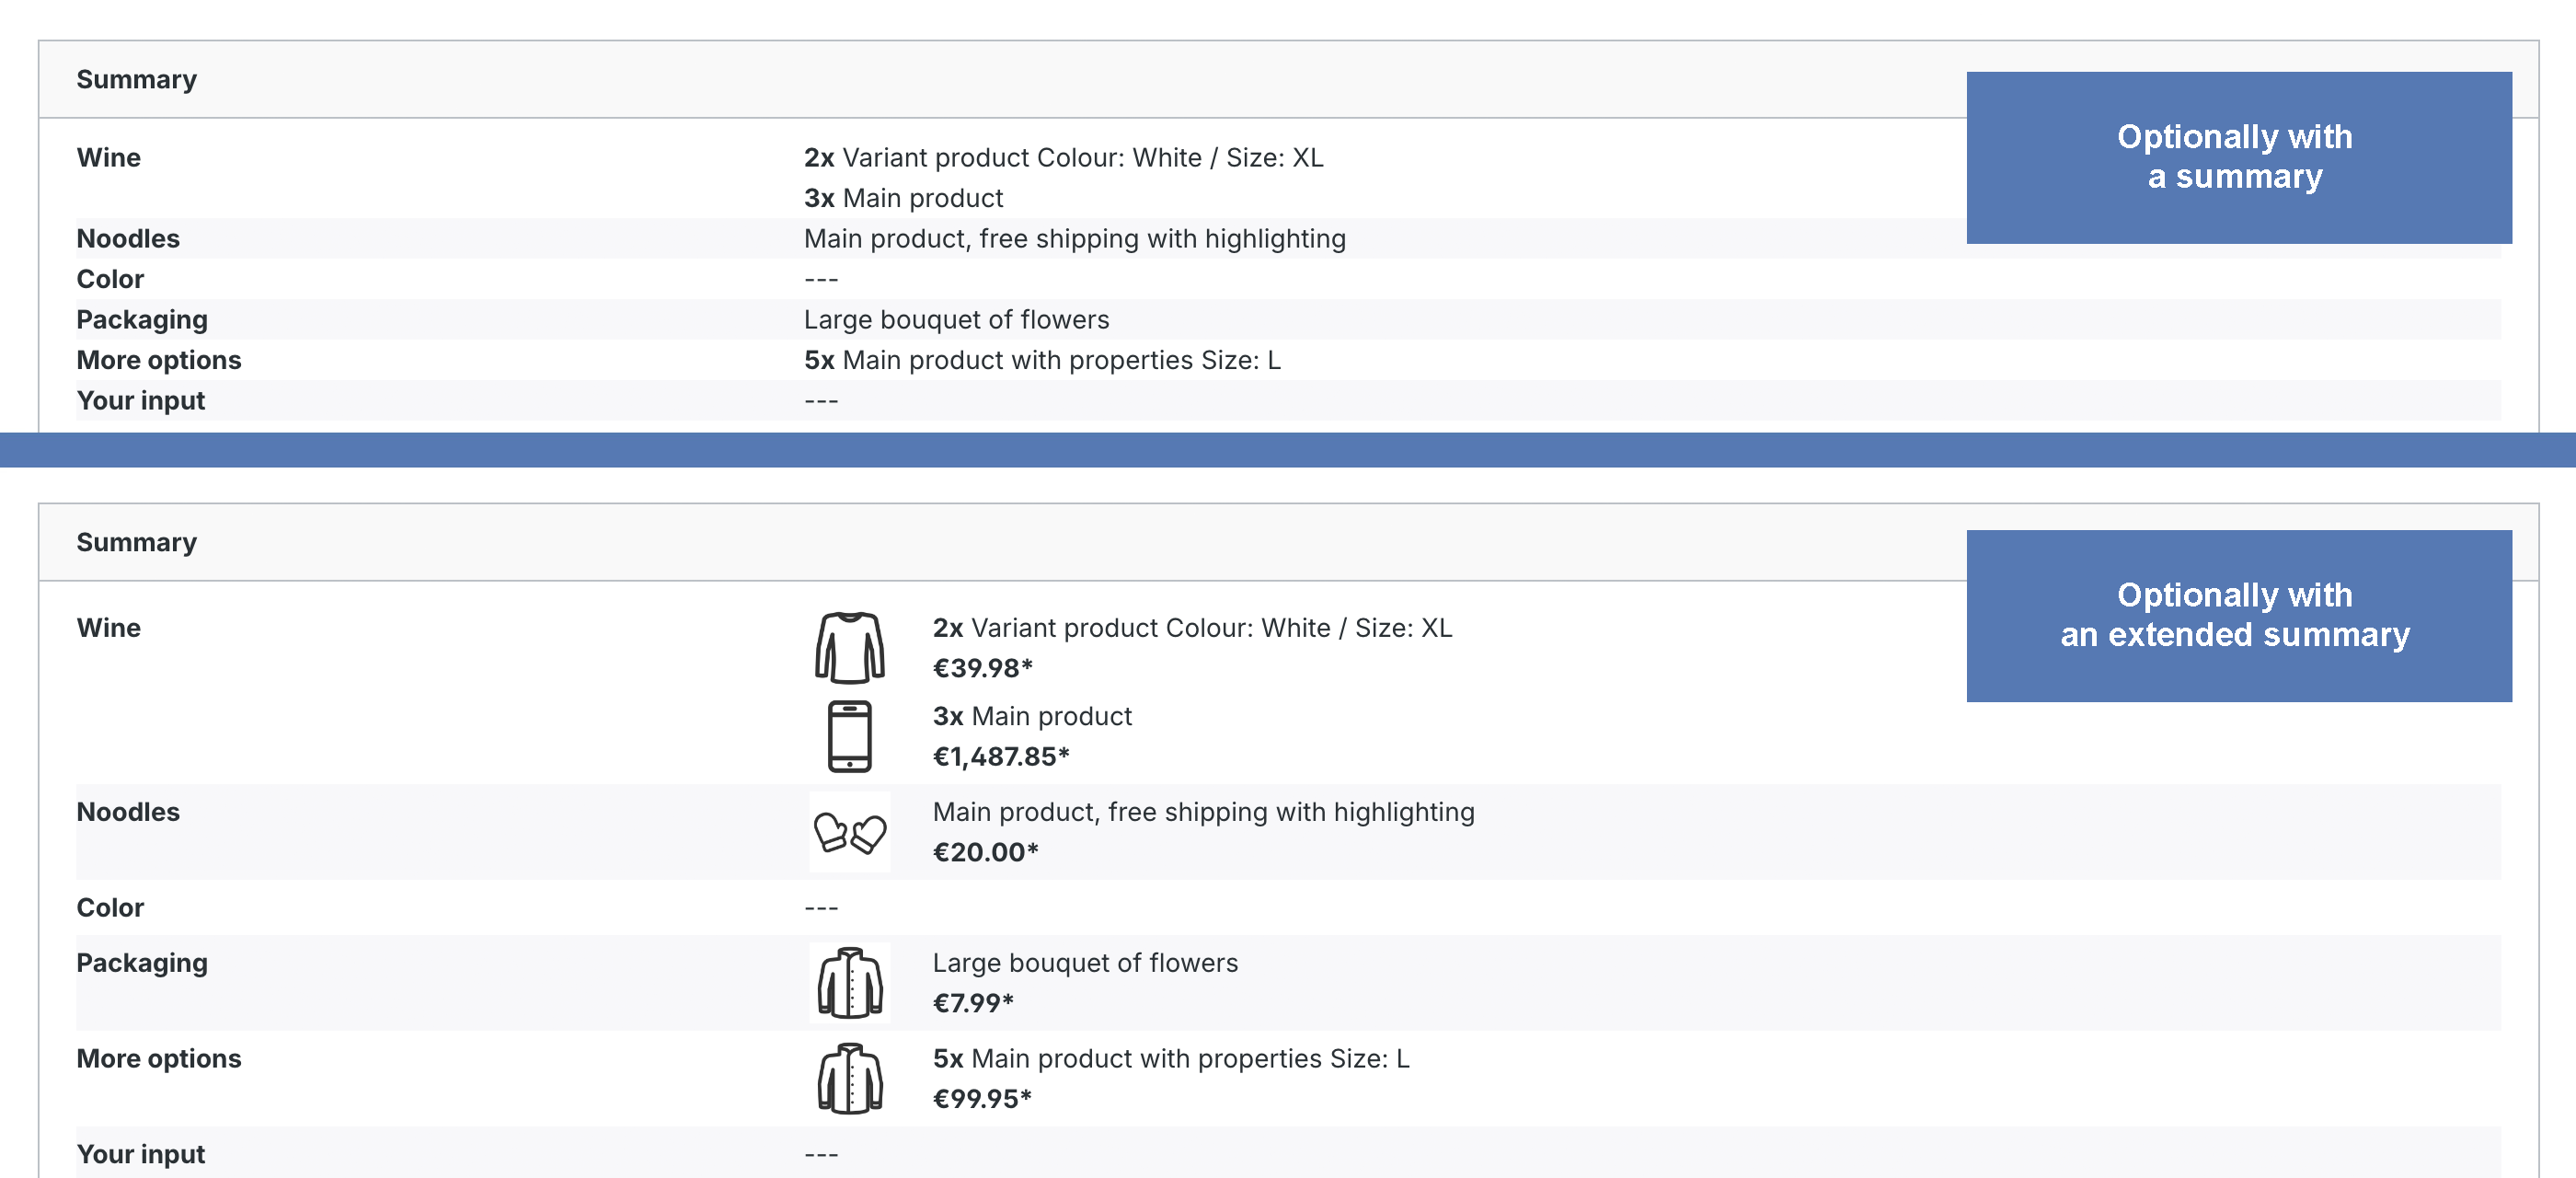The width and height of the screenshot is (2576, 1178).
Task: Click price €20.00* in Noodles row
Action: point(985,852)
